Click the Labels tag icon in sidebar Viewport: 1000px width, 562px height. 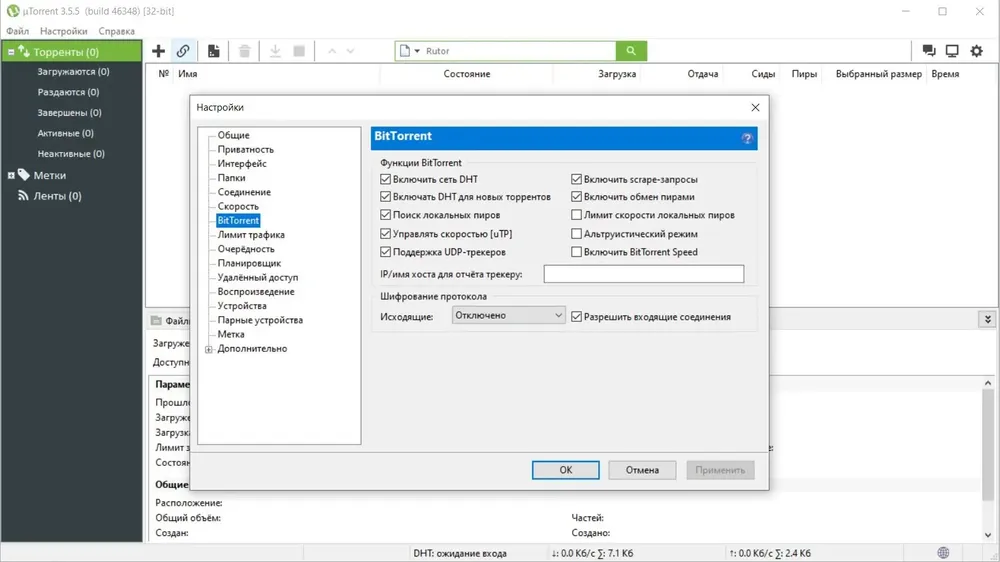(x=24, y=175)
